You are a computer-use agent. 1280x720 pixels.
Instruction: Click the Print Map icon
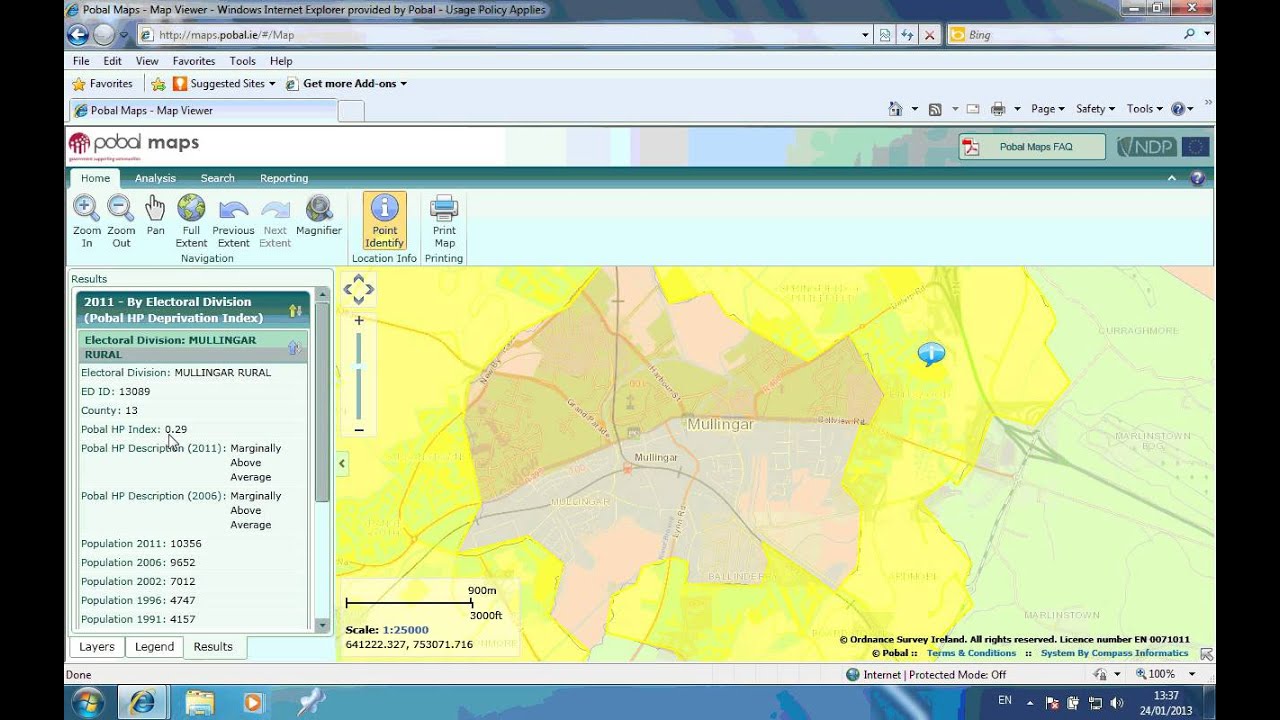[444, 208]
